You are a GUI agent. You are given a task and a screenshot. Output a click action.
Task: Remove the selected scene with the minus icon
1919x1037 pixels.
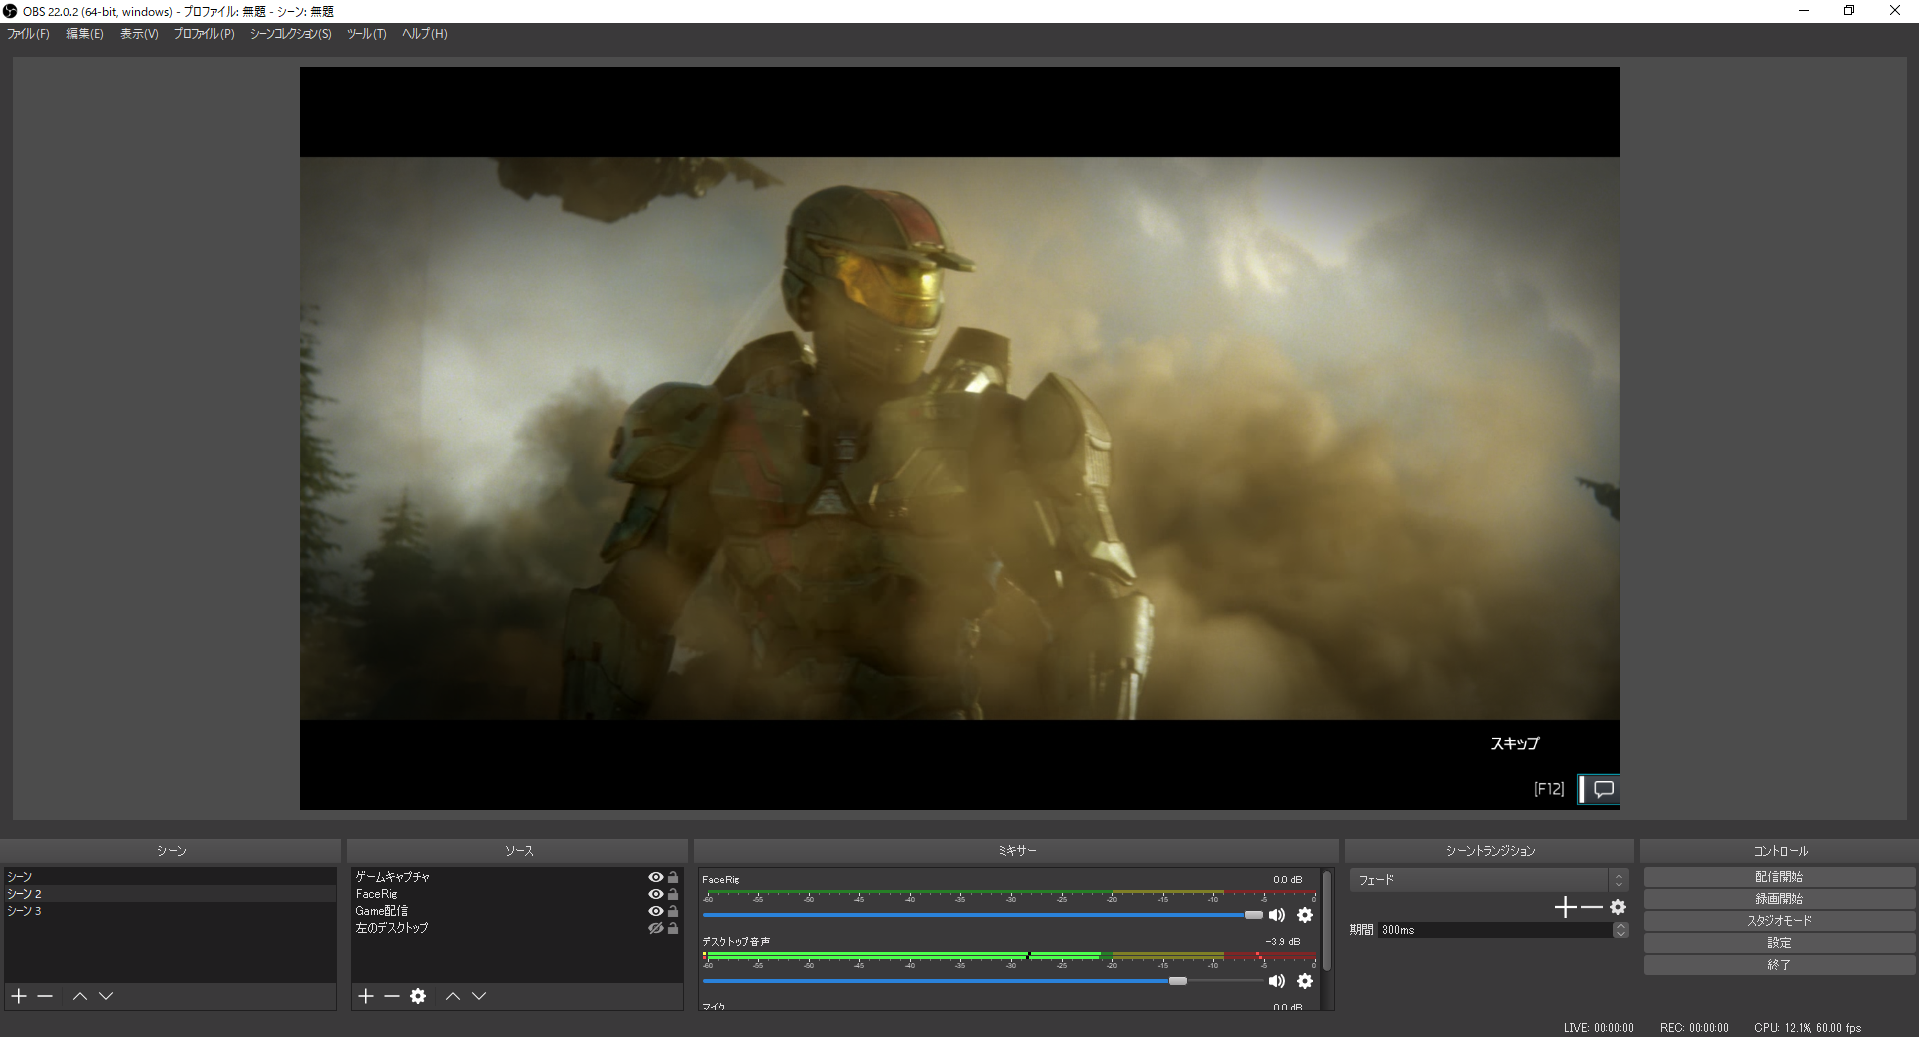45,996
